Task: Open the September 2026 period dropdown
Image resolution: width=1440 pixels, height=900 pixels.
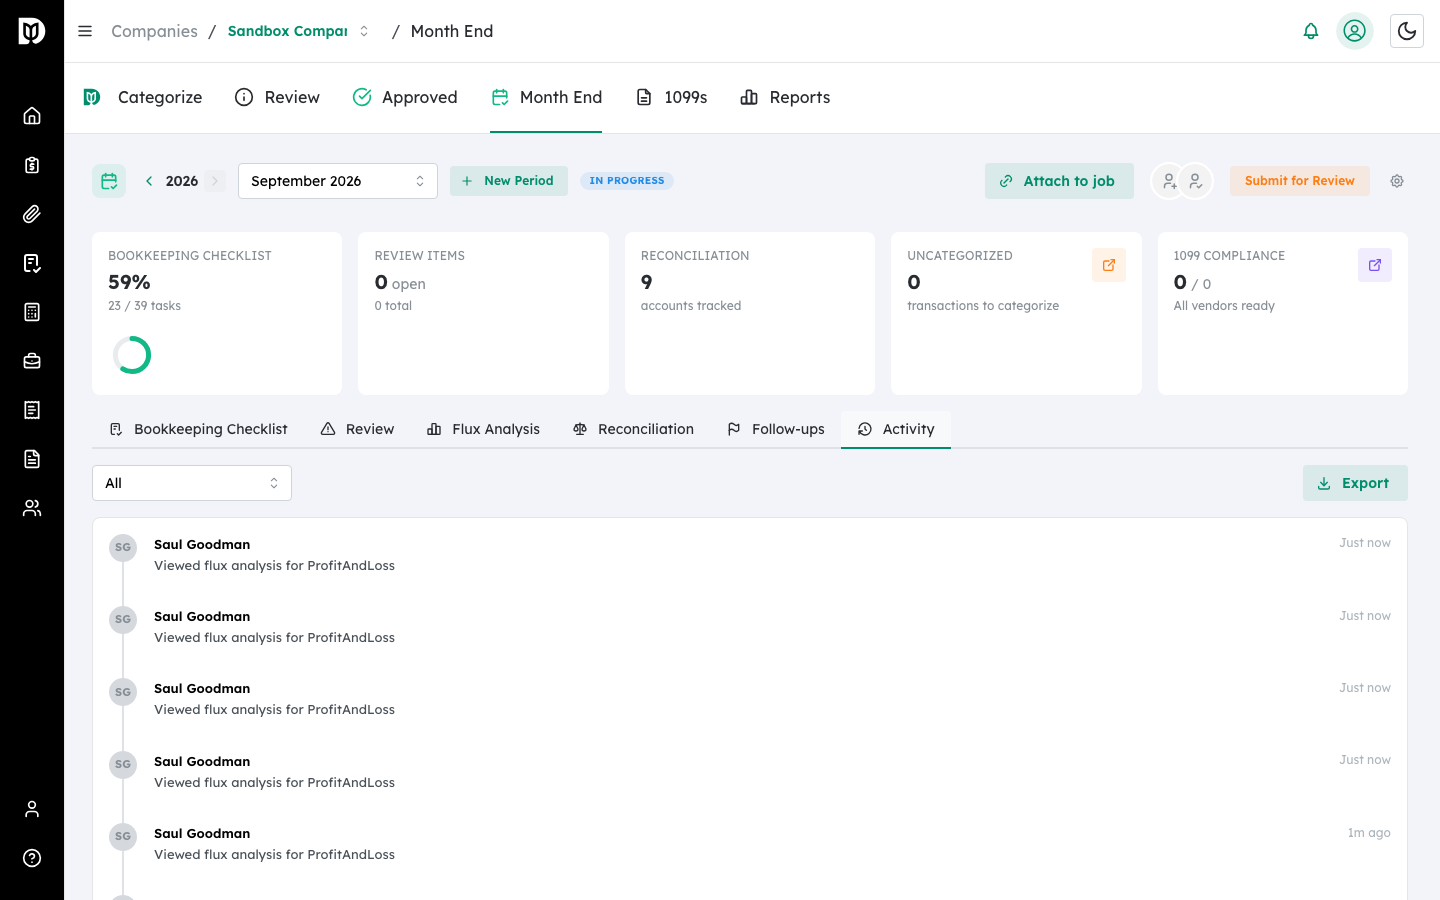Action: (x=338, y=181)
